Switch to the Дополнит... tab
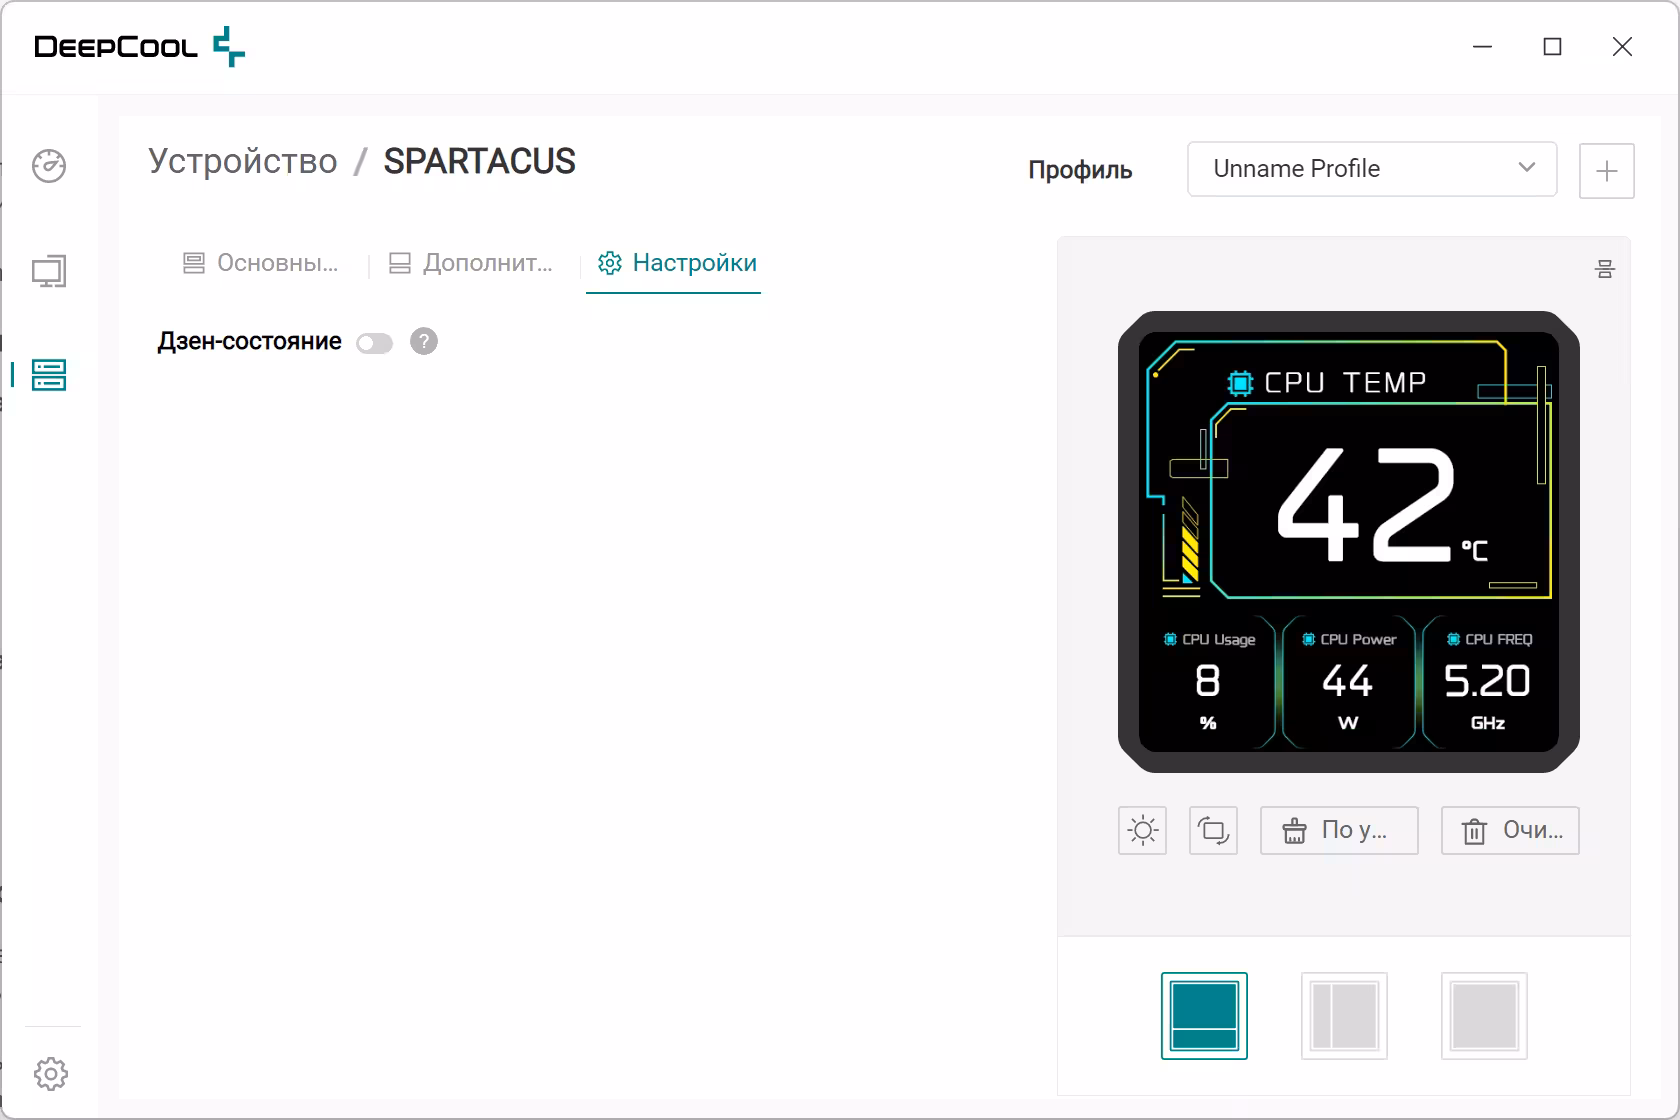This screenshot has width=1680, height=1120. point(471,263)
